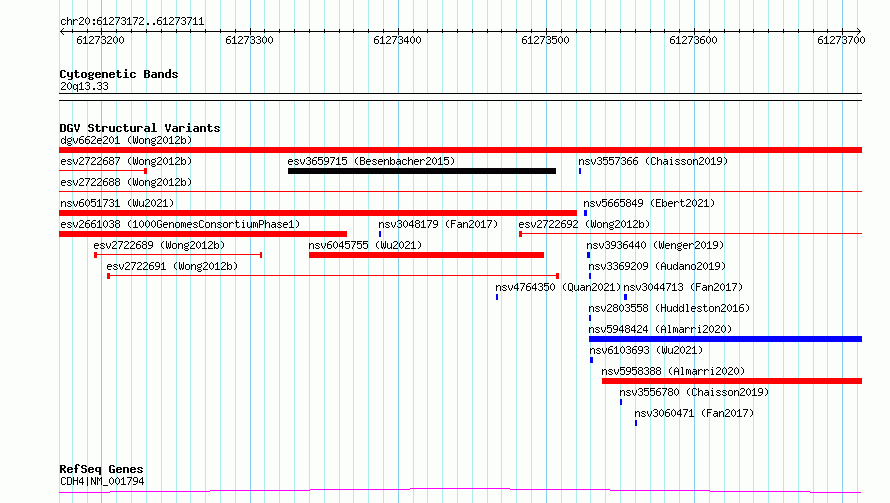Click the red nsv5958388 variant bar
This screenshot has width=890, height=503.
(x=732, y=381)
